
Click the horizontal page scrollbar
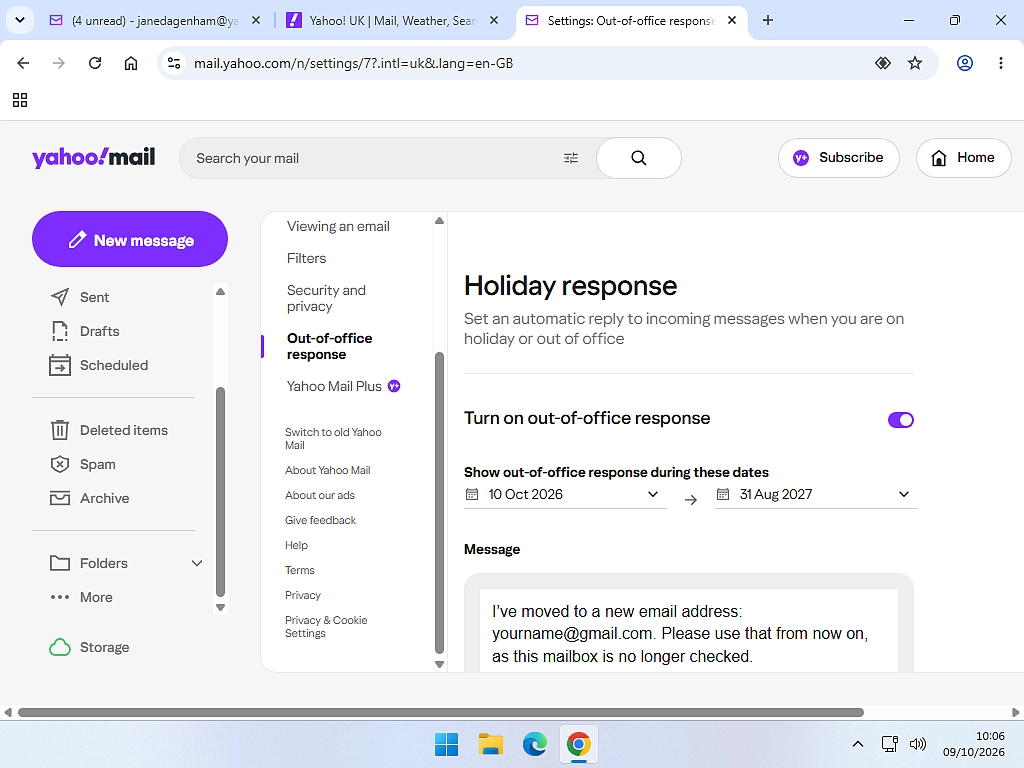coord(441,712)
